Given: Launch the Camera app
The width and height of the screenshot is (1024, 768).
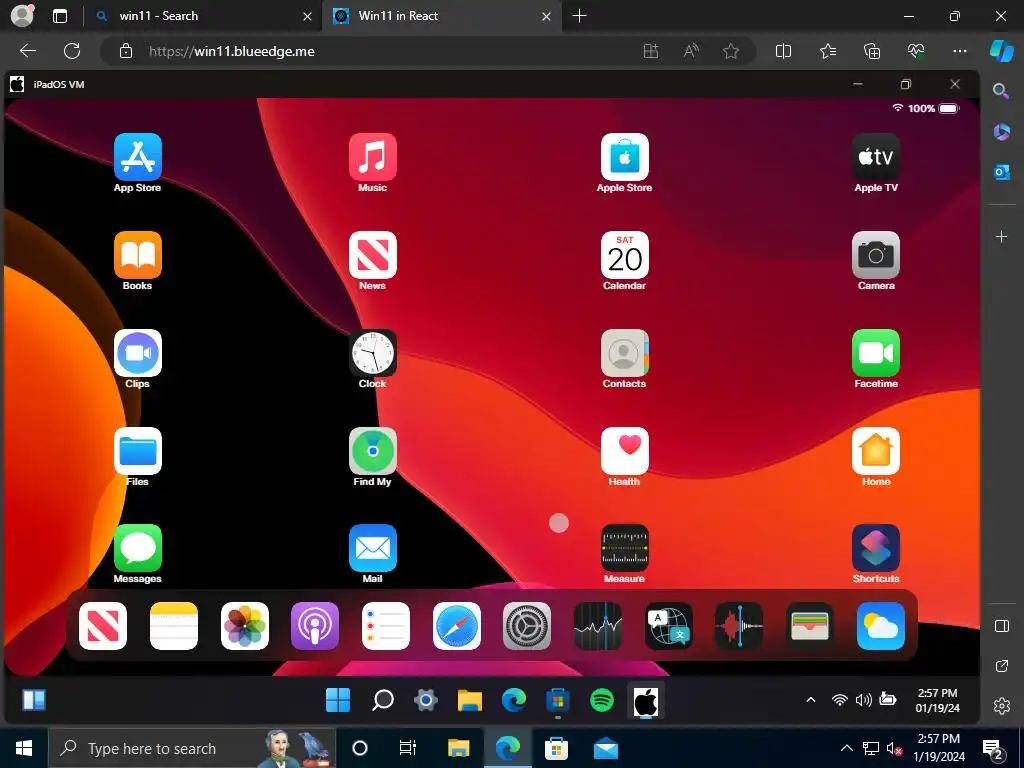Looking at the screenshot, I should pos(876,255).
